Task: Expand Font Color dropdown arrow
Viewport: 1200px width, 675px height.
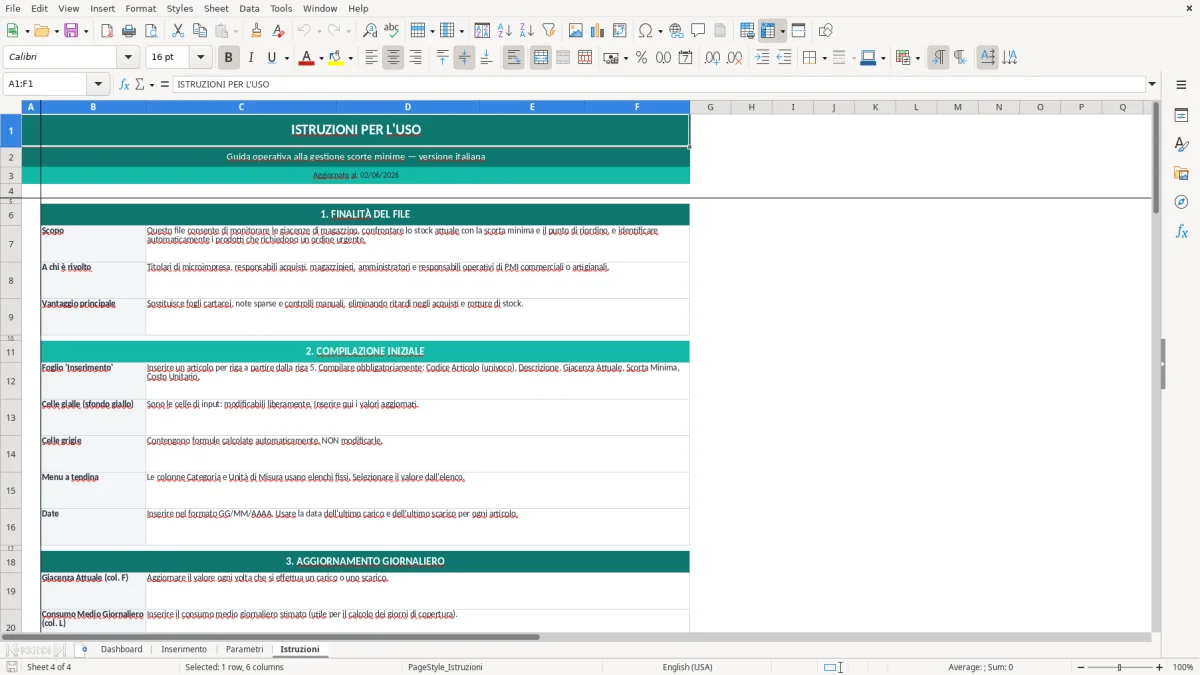Action: (319, 58)
